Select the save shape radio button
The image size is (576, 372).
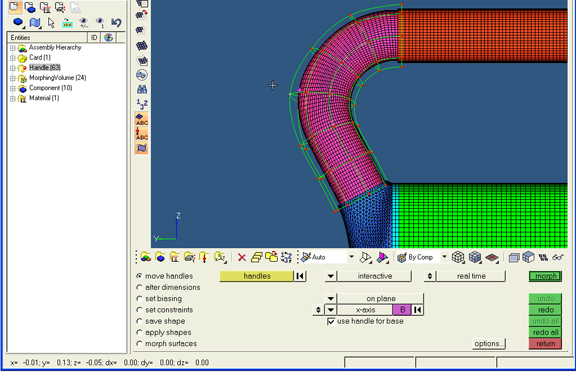139,321
